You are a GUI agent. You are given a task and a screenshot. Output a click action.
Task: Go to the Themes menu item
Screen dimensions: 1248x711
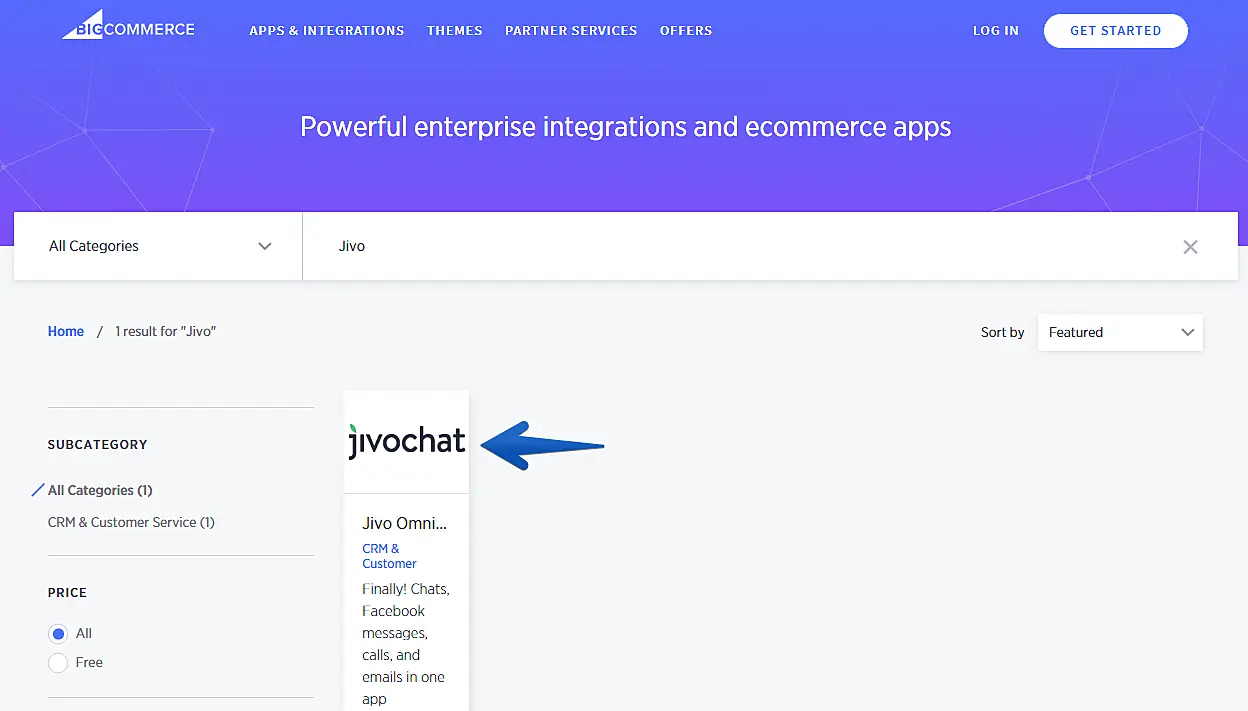point(454,31)
